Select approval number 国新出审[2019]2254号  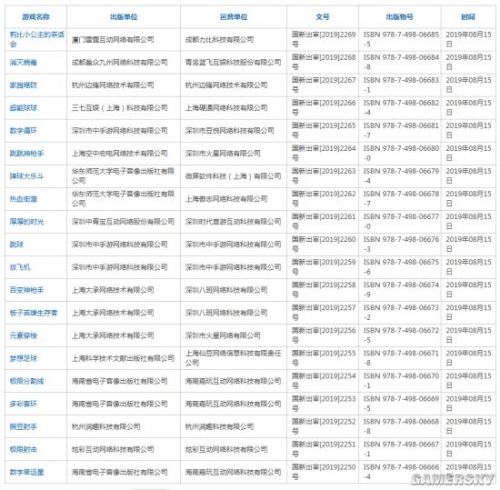(324, 381)
